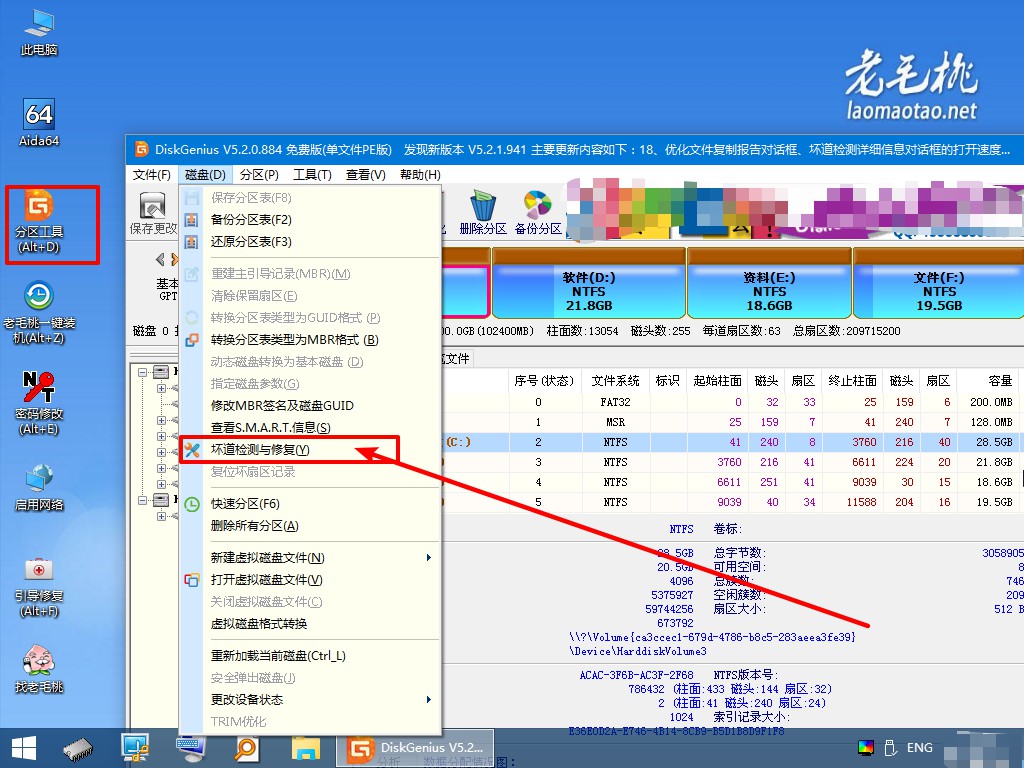Choose 重新加载当前磁盘(Ctrl_L) item
This screenshot has height=768, width=1024.
(x=311, y=656)
